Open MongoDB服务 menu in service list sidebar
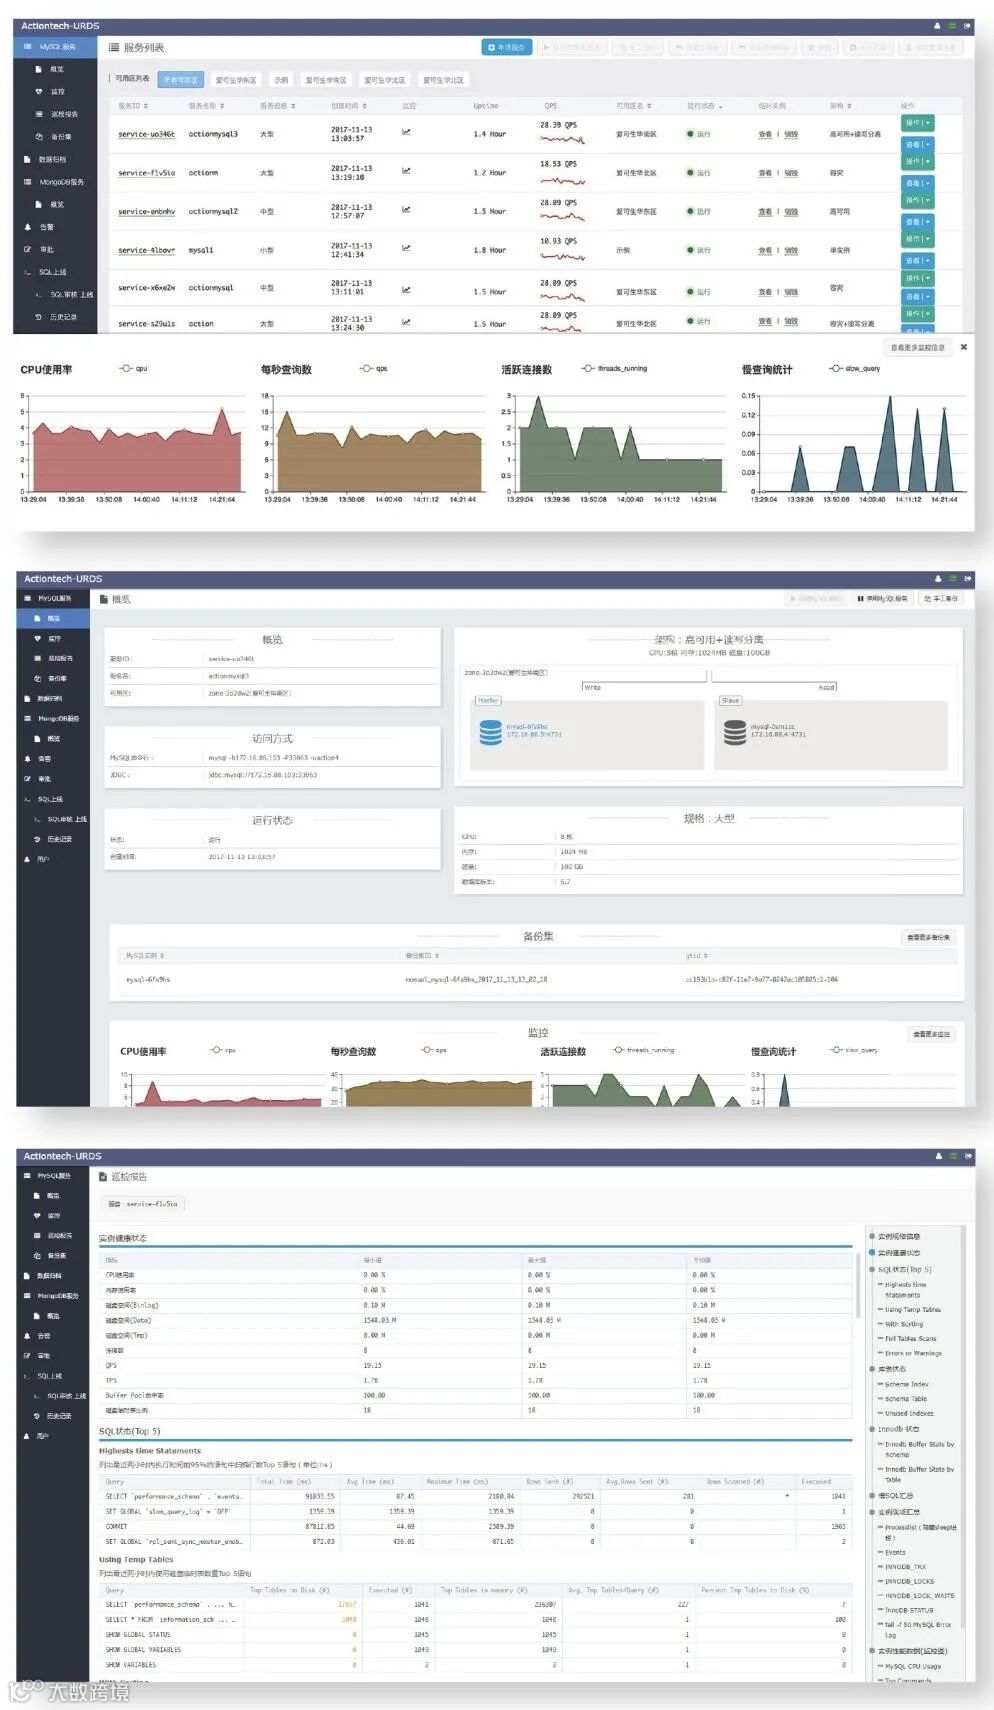This screenshot has height=1710, width=994. click(x=55, y=182)
